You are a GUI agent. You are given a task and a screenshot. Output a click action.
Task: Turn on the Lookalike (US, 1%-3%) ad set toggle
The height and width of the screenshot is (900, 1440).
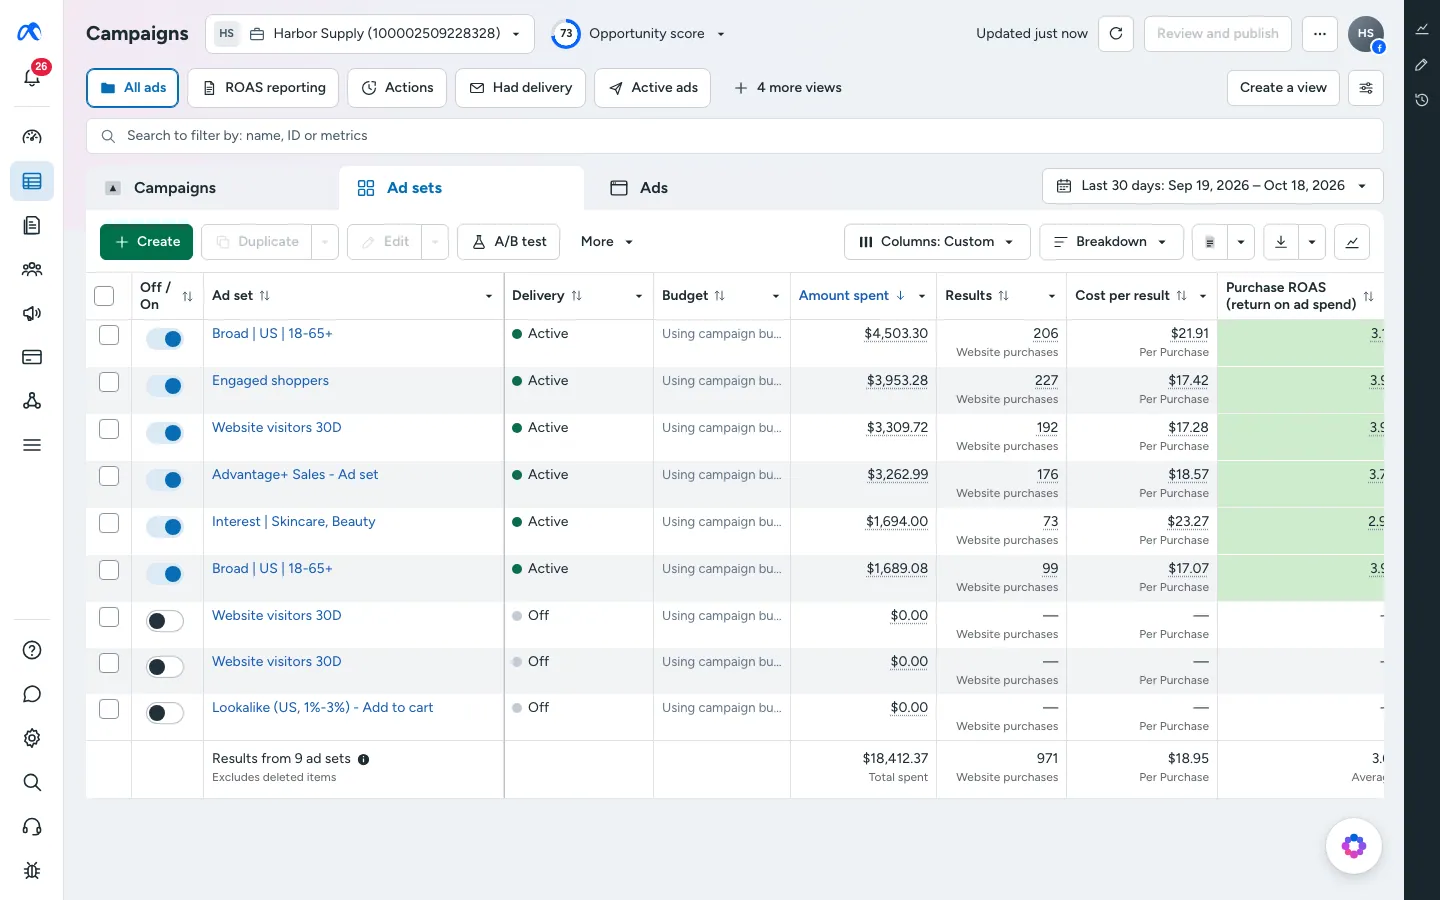pos(165,713)
